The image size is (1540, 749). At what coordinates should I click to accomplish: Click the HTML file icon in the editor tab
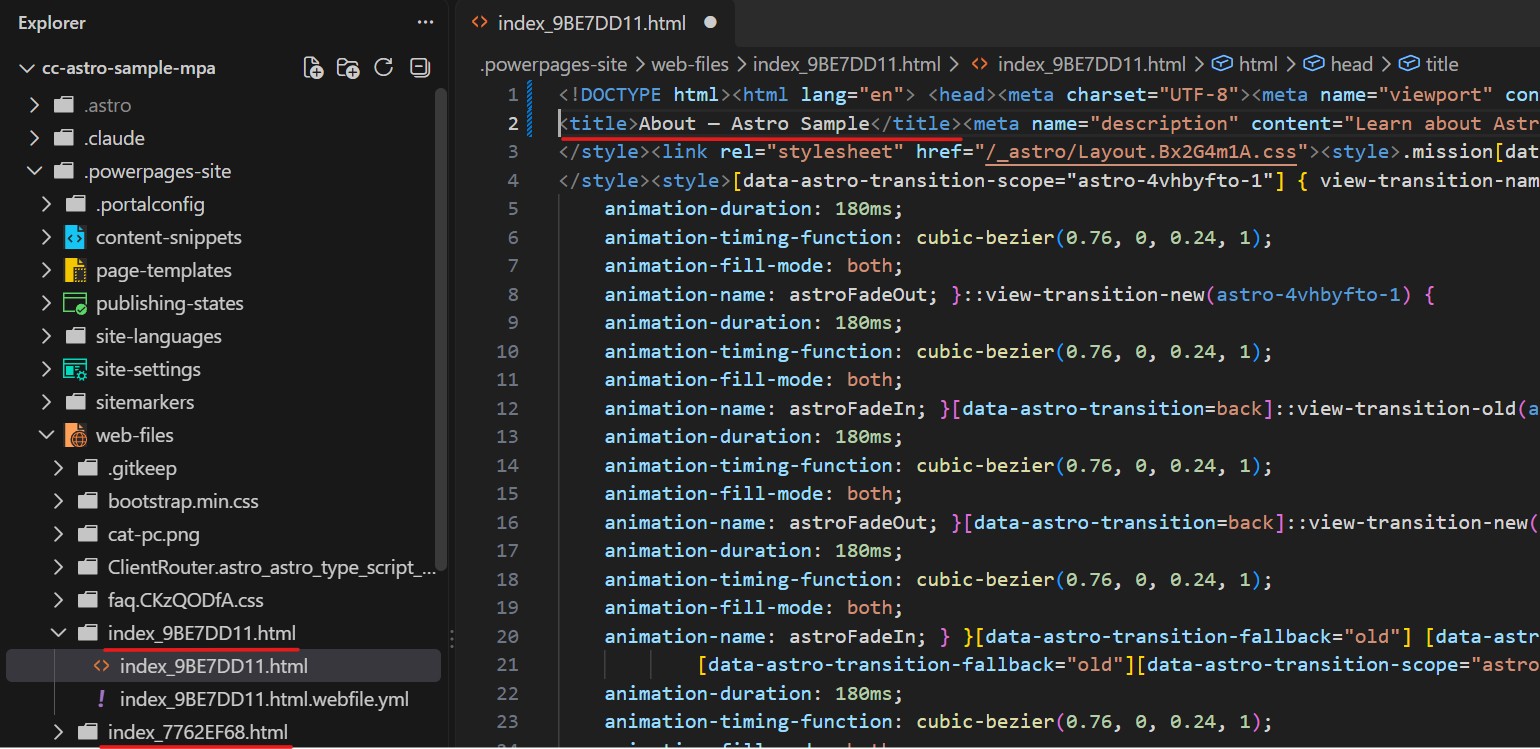[480, 22]
